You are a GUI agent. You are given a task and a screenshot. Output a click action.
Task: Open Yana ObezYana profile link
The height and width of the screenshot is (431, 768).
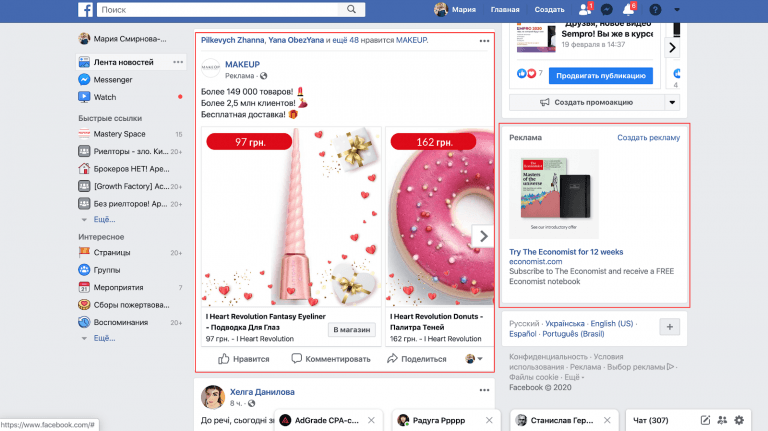pos(296,40)
